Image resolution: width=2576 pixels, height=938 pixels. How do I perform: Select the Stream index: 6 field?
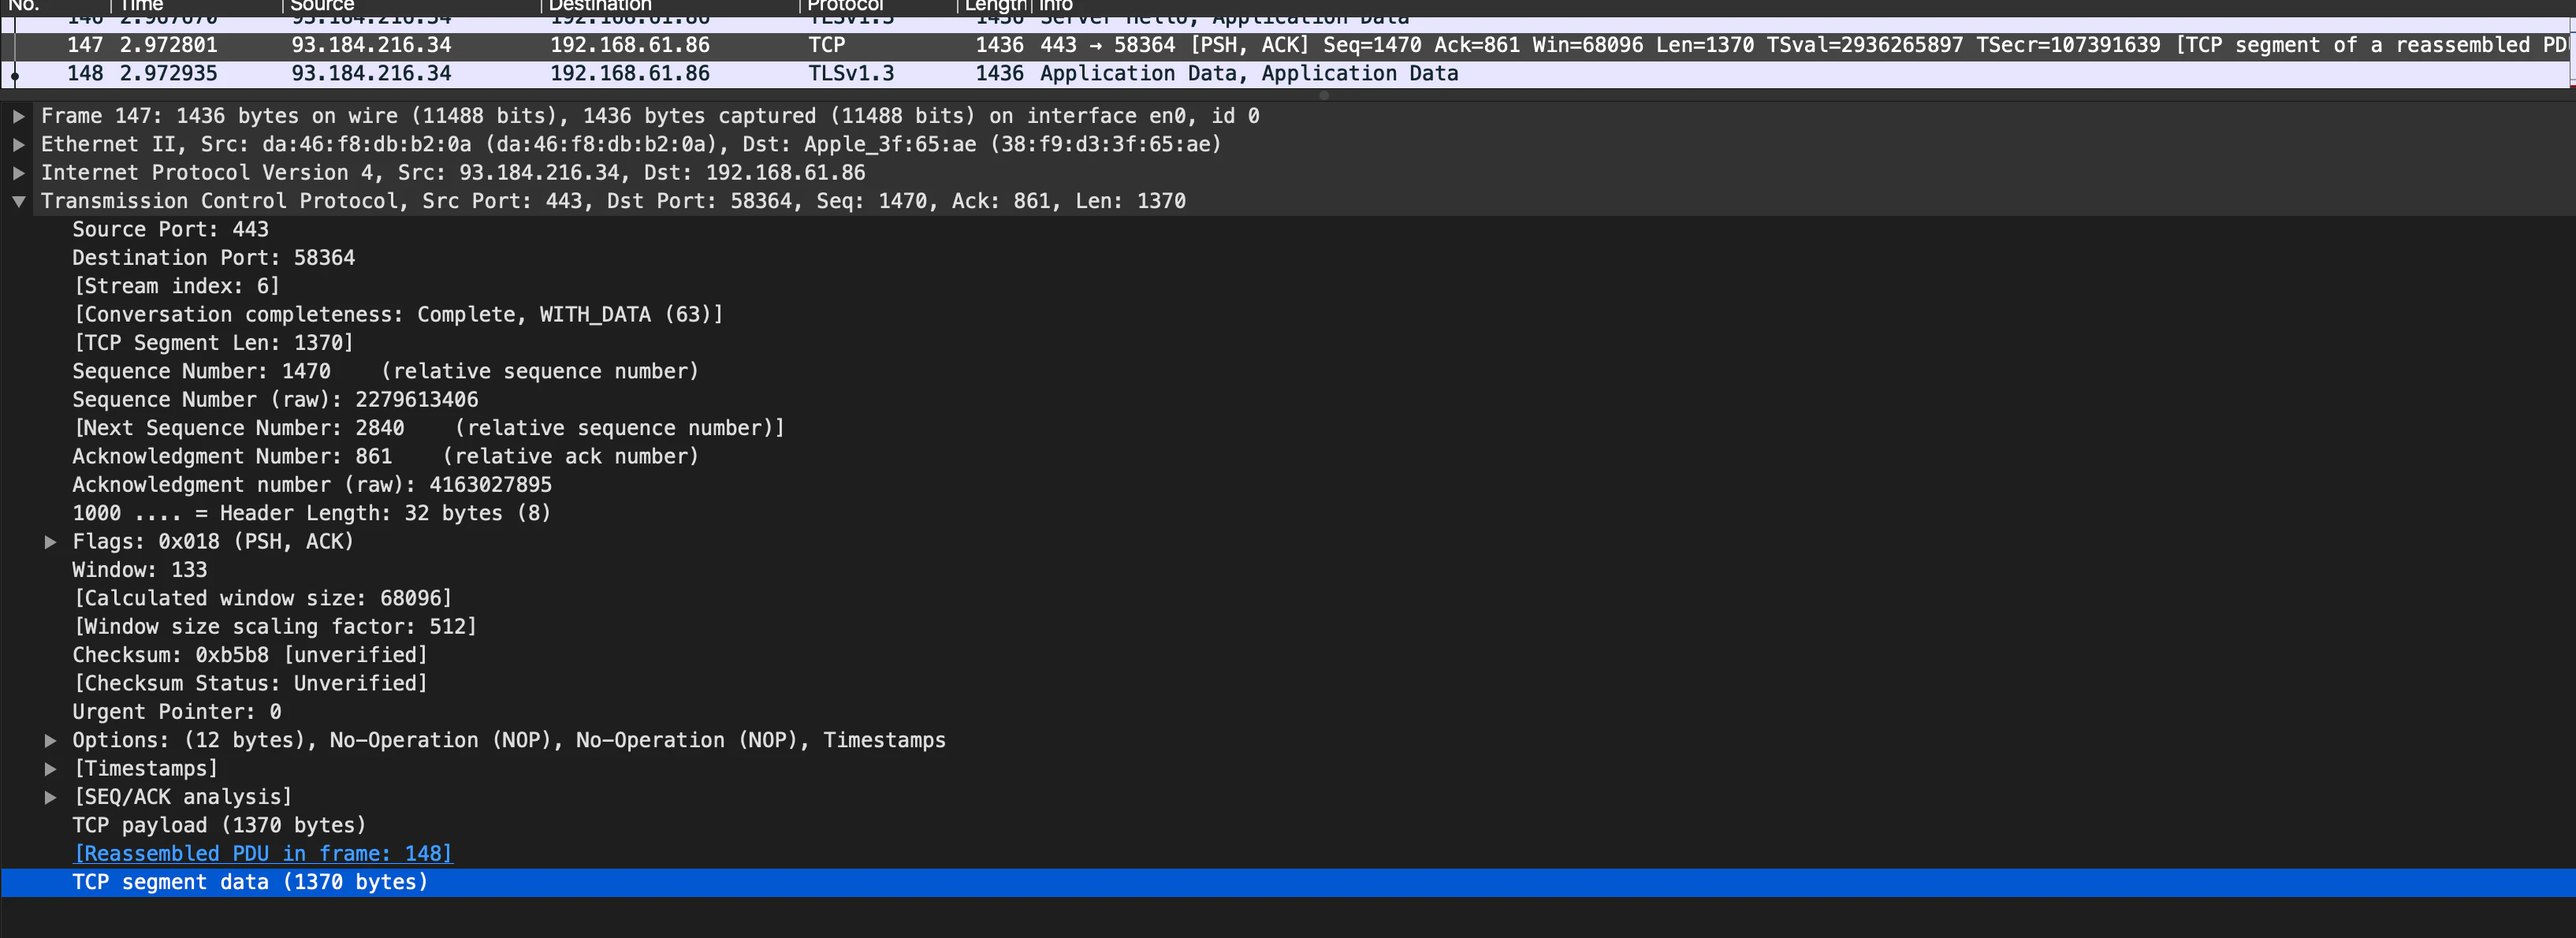click(x=176, y=286)
